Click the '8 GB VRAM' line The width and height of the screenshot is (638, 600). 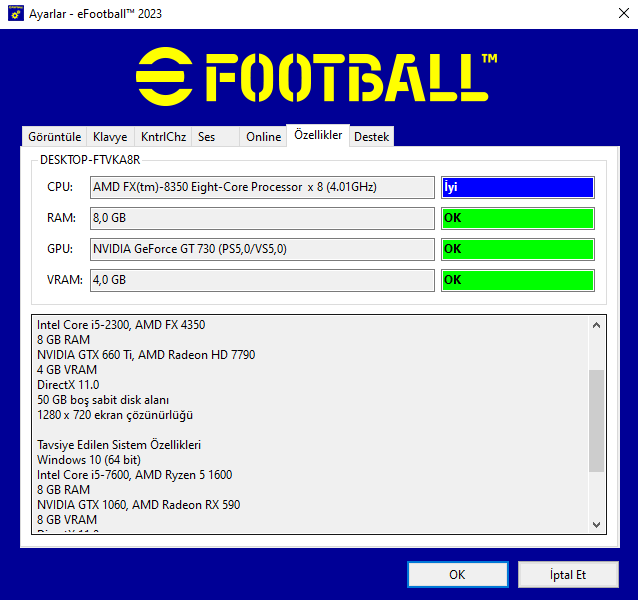click(x=67, y=520)
